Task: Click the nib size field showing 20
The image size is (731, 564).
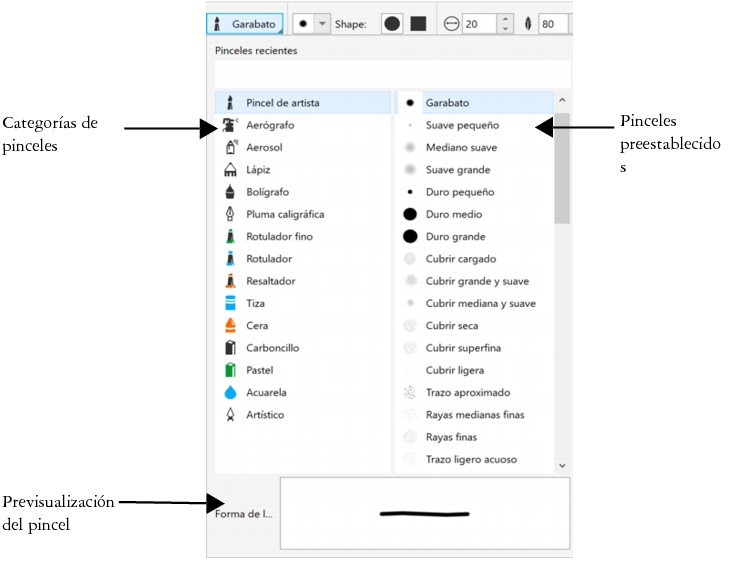Action: [478, 23]
